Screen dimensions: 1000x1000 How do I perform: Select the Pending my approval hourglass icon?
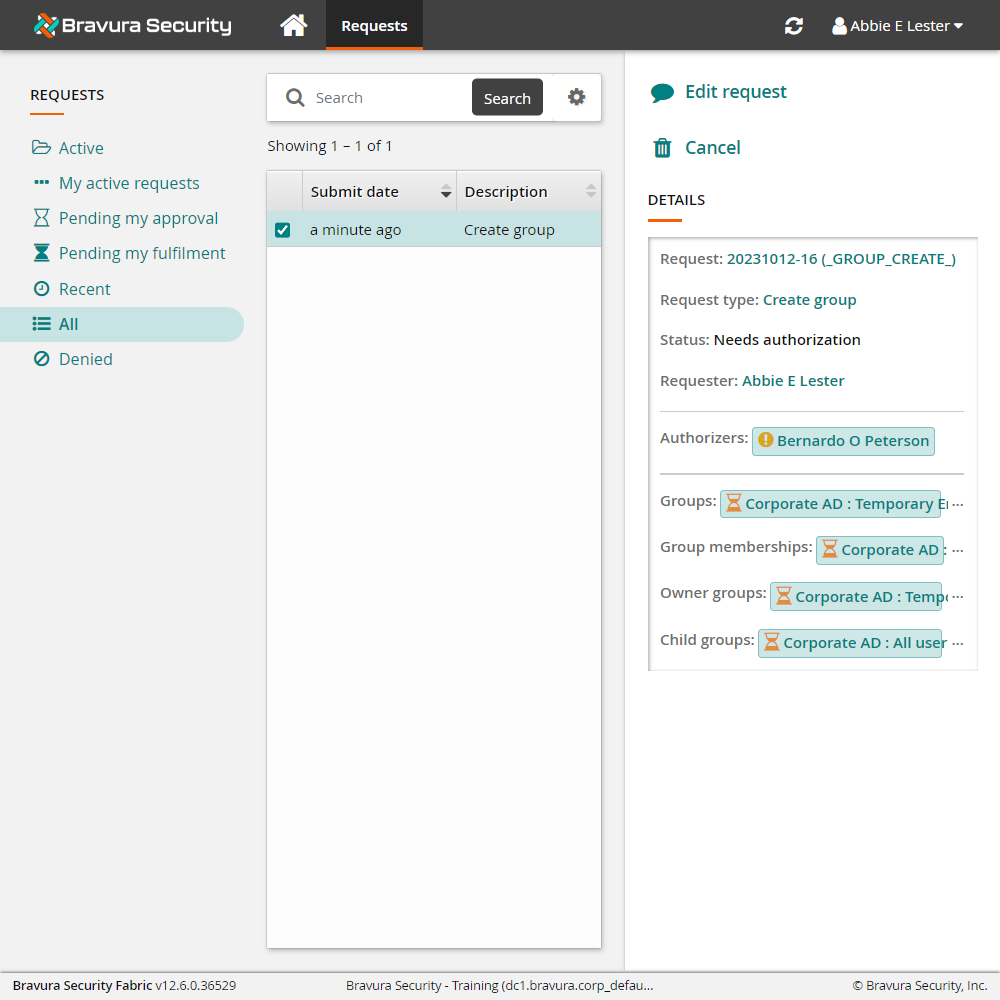click(40, 217)
